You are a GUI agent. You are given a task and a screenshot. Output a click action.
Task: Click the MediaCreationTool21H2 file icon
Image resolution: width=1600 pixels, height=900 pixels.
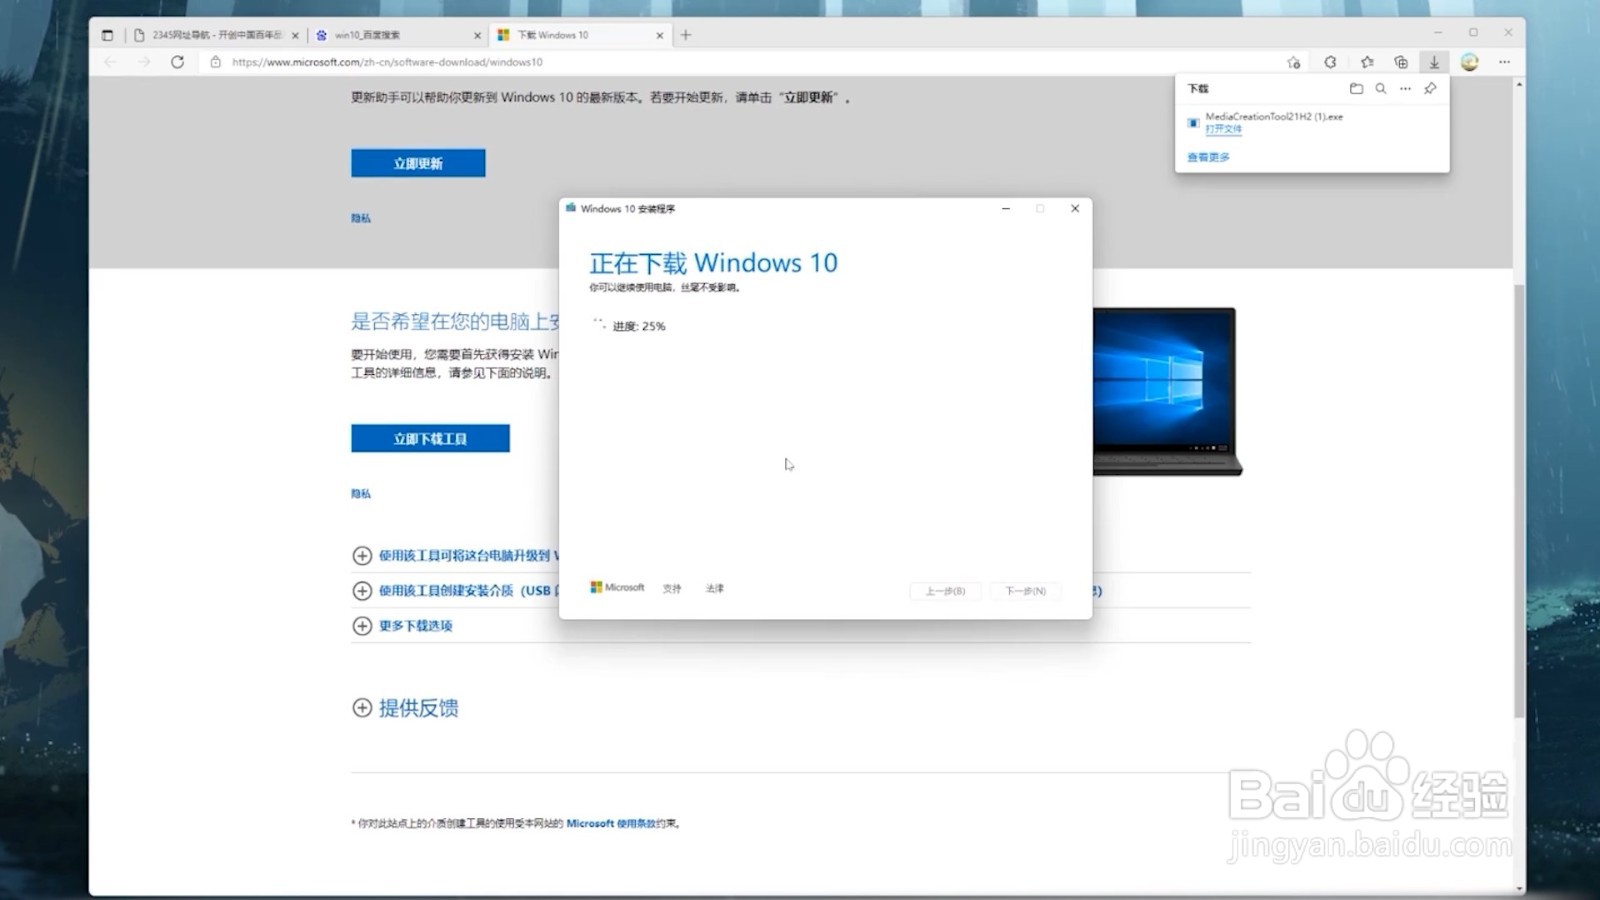click(1193, 123)
